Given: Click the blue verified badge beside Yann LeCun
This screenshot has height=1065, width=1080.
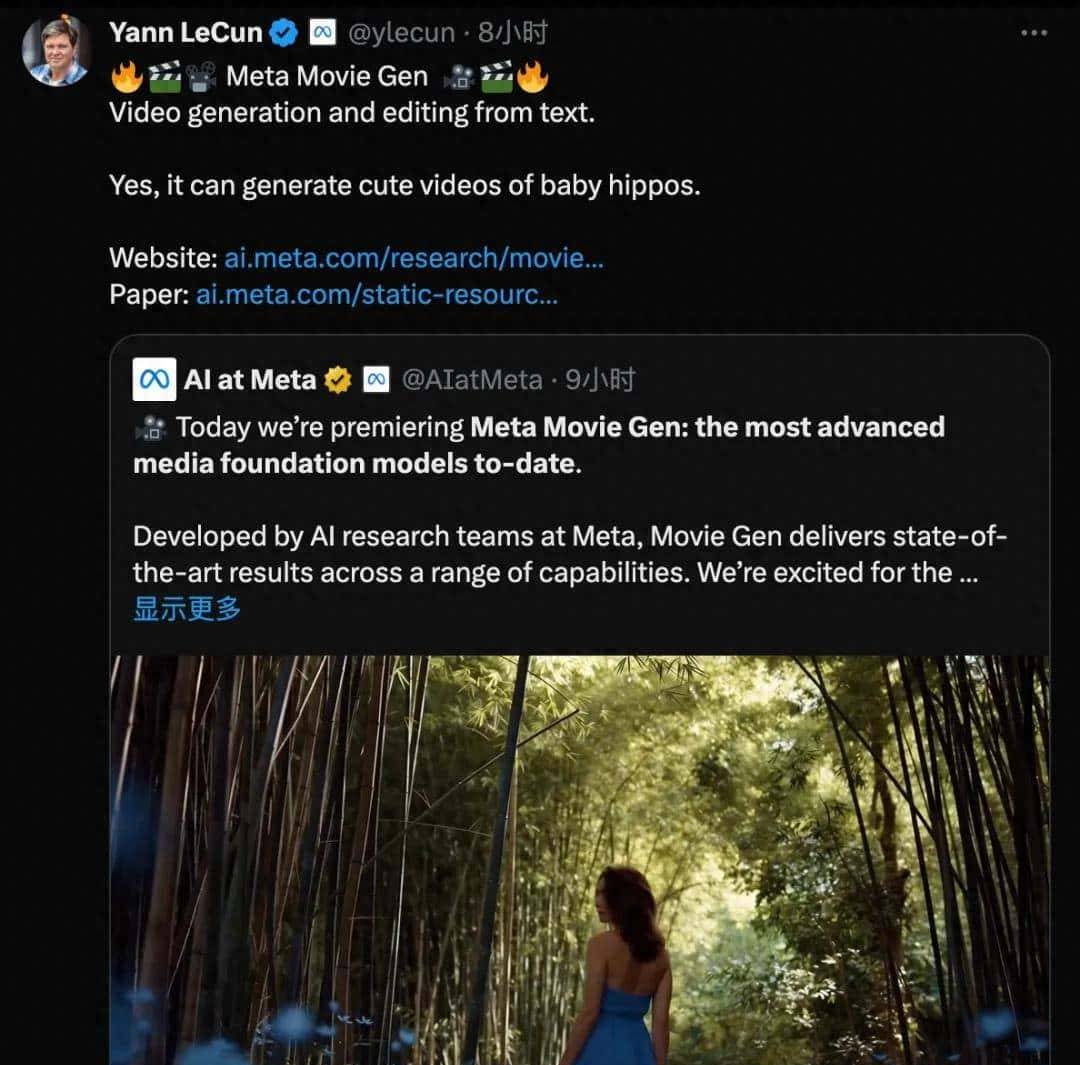Looking at the screenshot, I should click(285, 33).
